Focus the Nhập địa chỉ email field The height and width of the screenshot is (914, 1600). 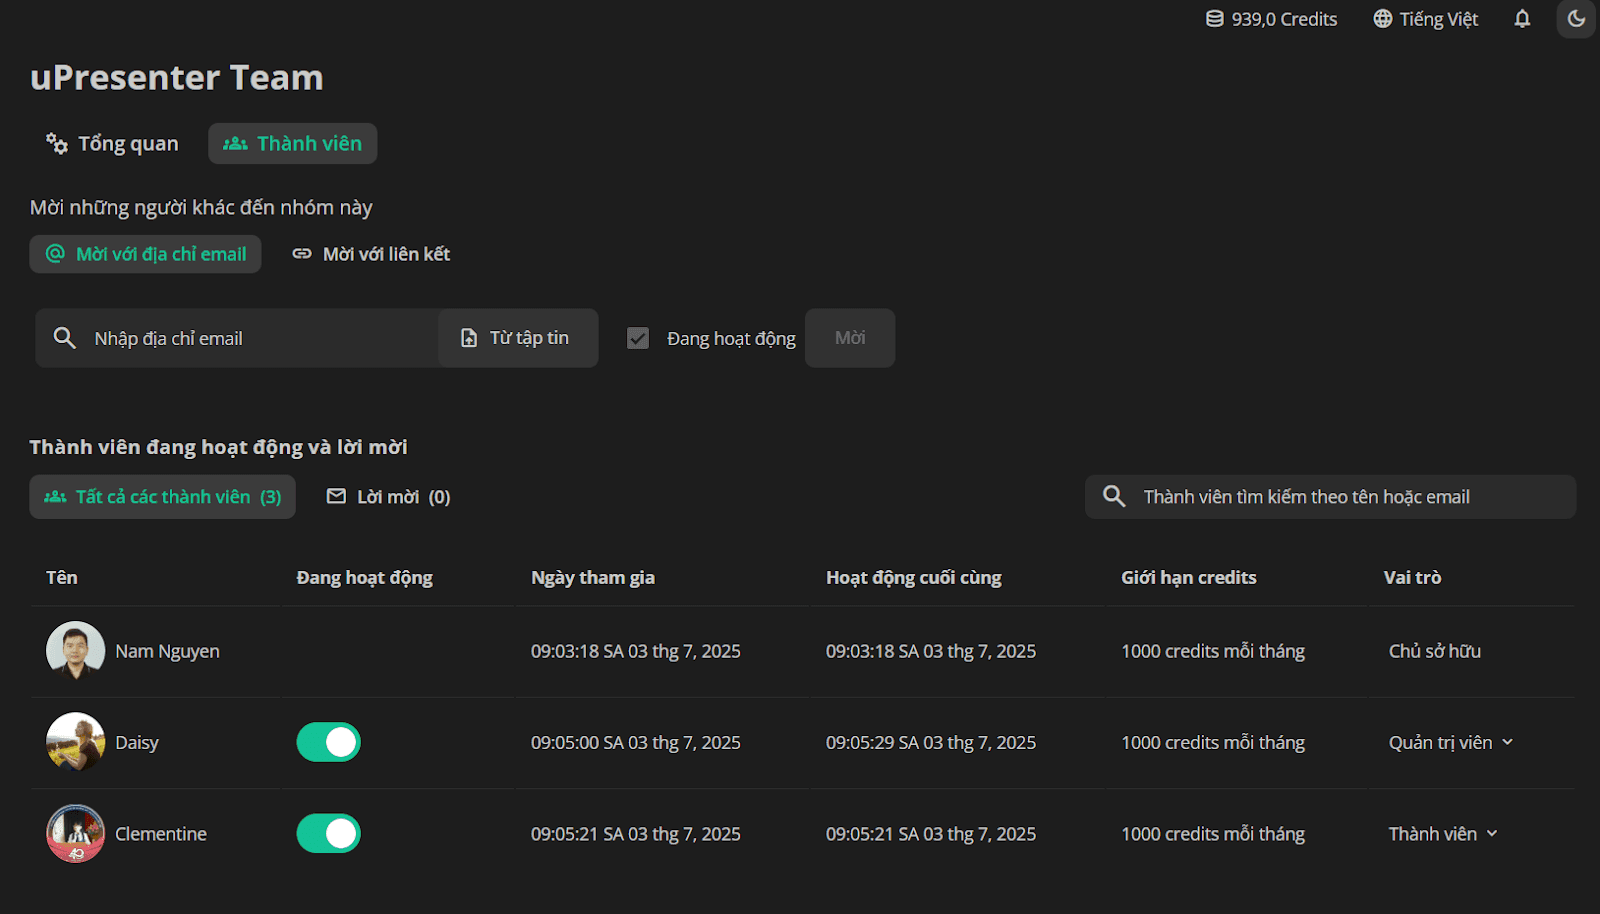click(236, 338)
